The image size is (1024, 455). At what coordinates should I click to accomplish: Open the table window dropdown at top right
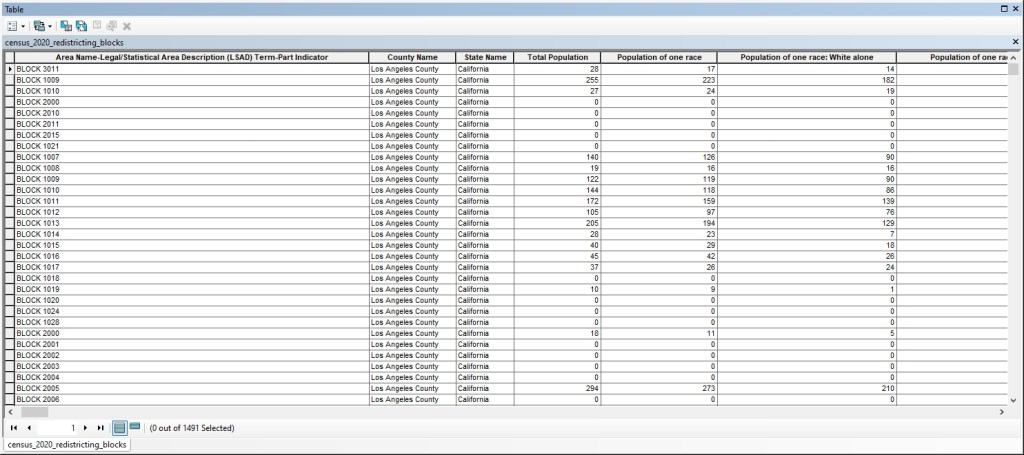pos(1003,9)
